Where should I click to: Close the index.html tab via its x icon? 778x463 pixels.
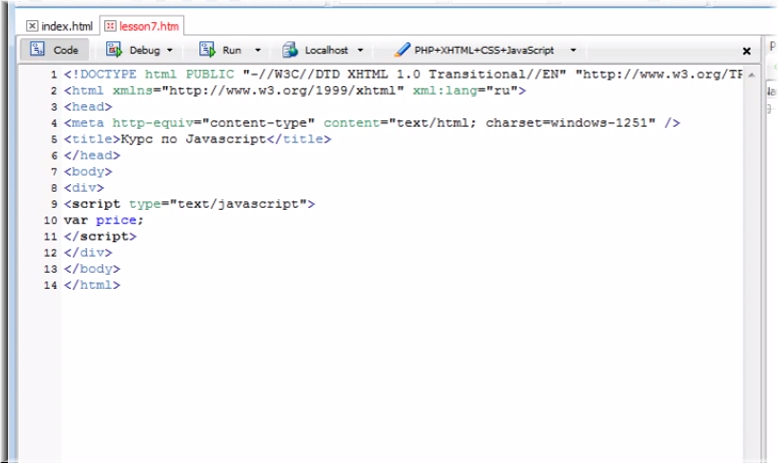pyautogui.click(x=32, y=26)
